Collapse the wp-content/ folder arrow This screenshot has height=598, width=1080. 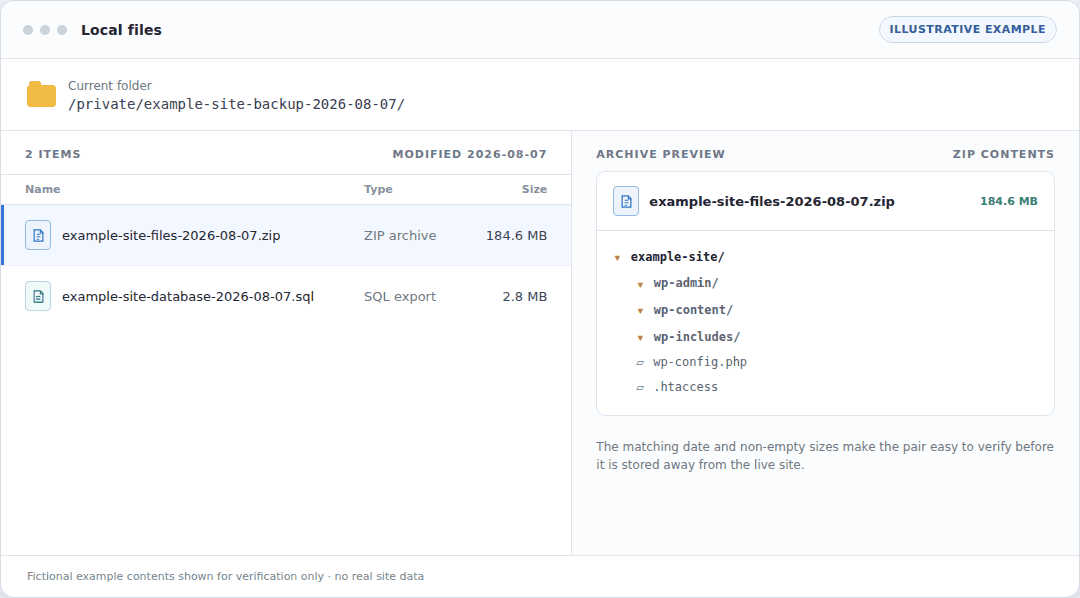pyautogui.click(x=640, y=311)
